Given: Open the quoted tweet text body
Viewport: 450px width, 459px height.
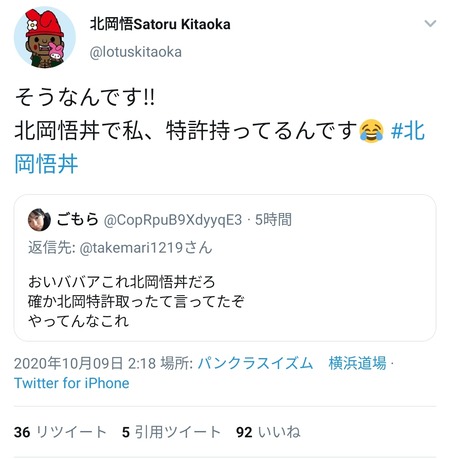Looking at the screenshot, I should click(x=136, y=301).
